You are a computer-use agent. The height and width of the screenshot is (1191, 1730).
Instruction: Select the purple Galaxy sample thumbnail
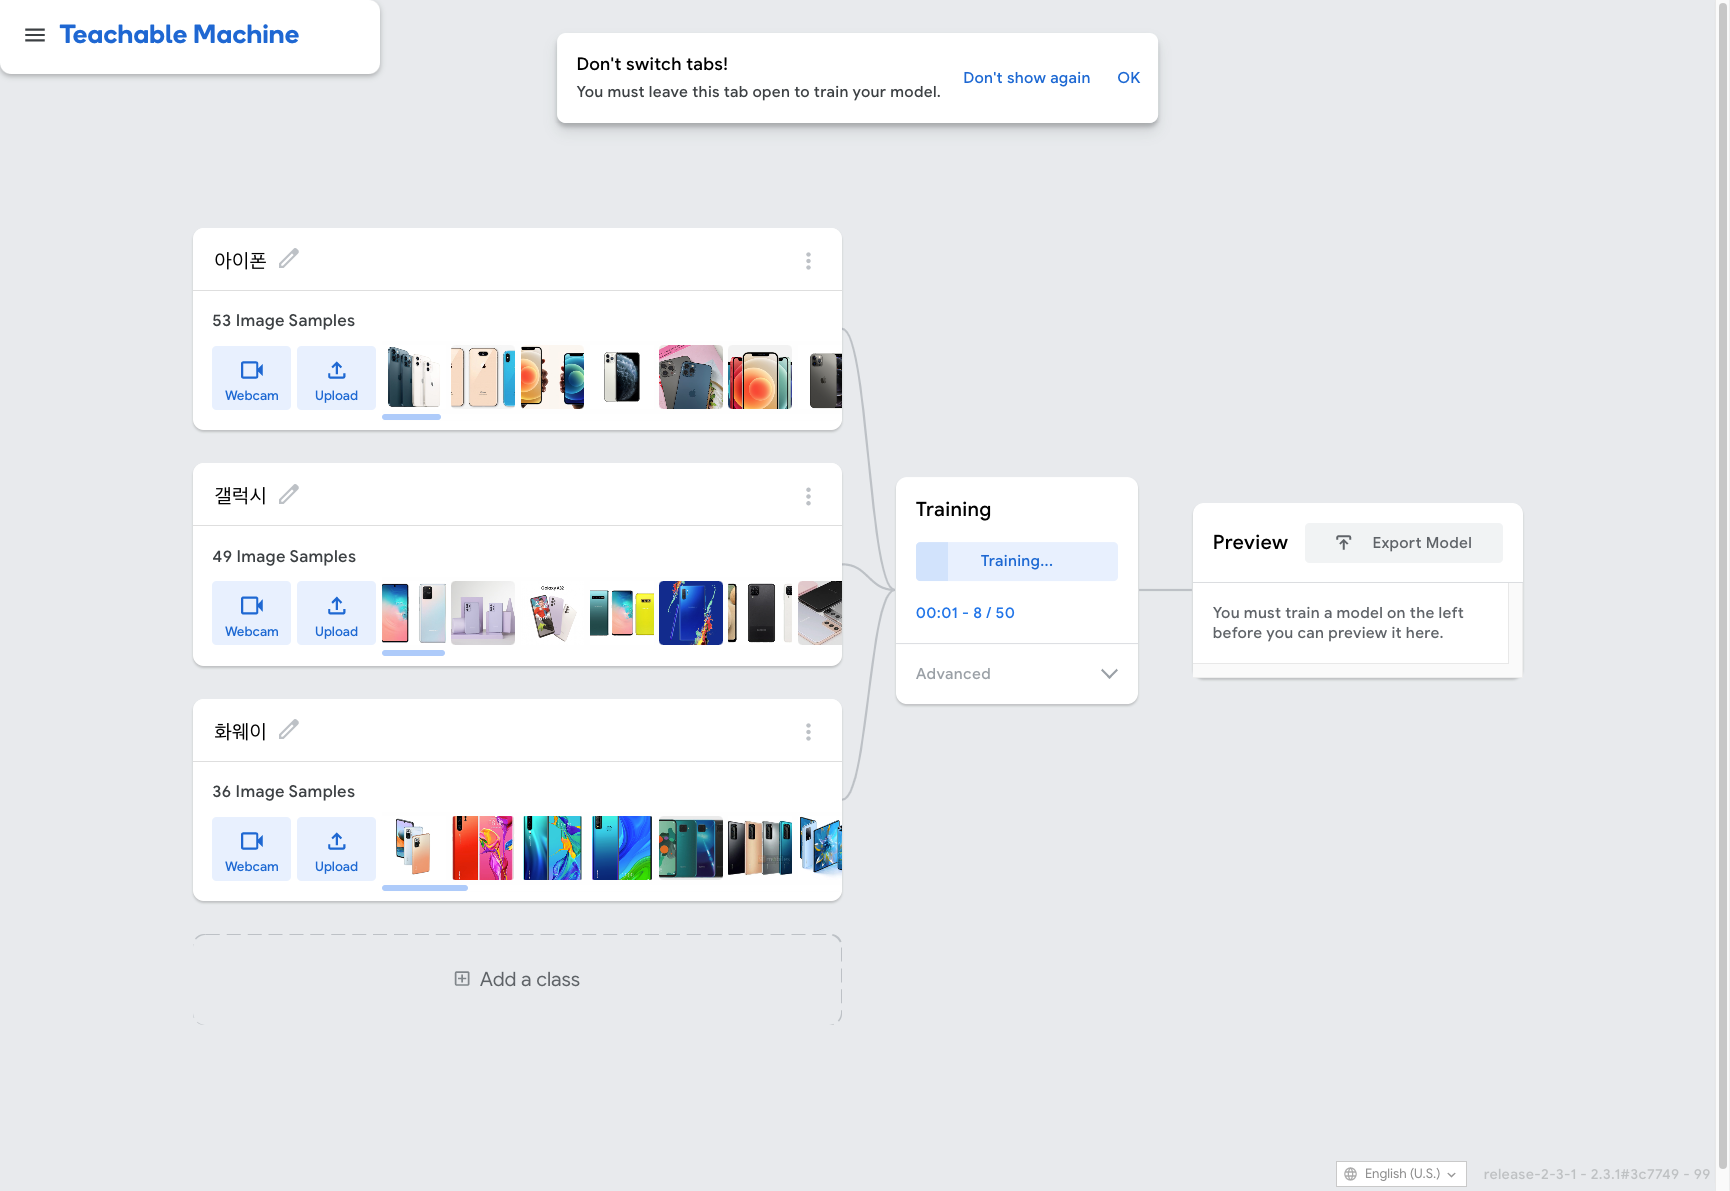click(483, 613)
